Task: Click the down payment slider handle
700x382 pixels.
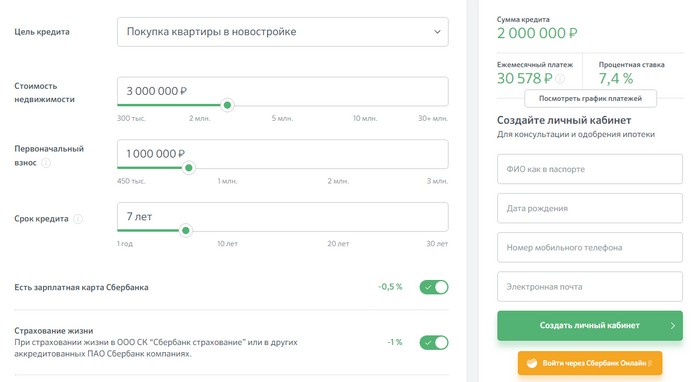Action: point(189,168)
